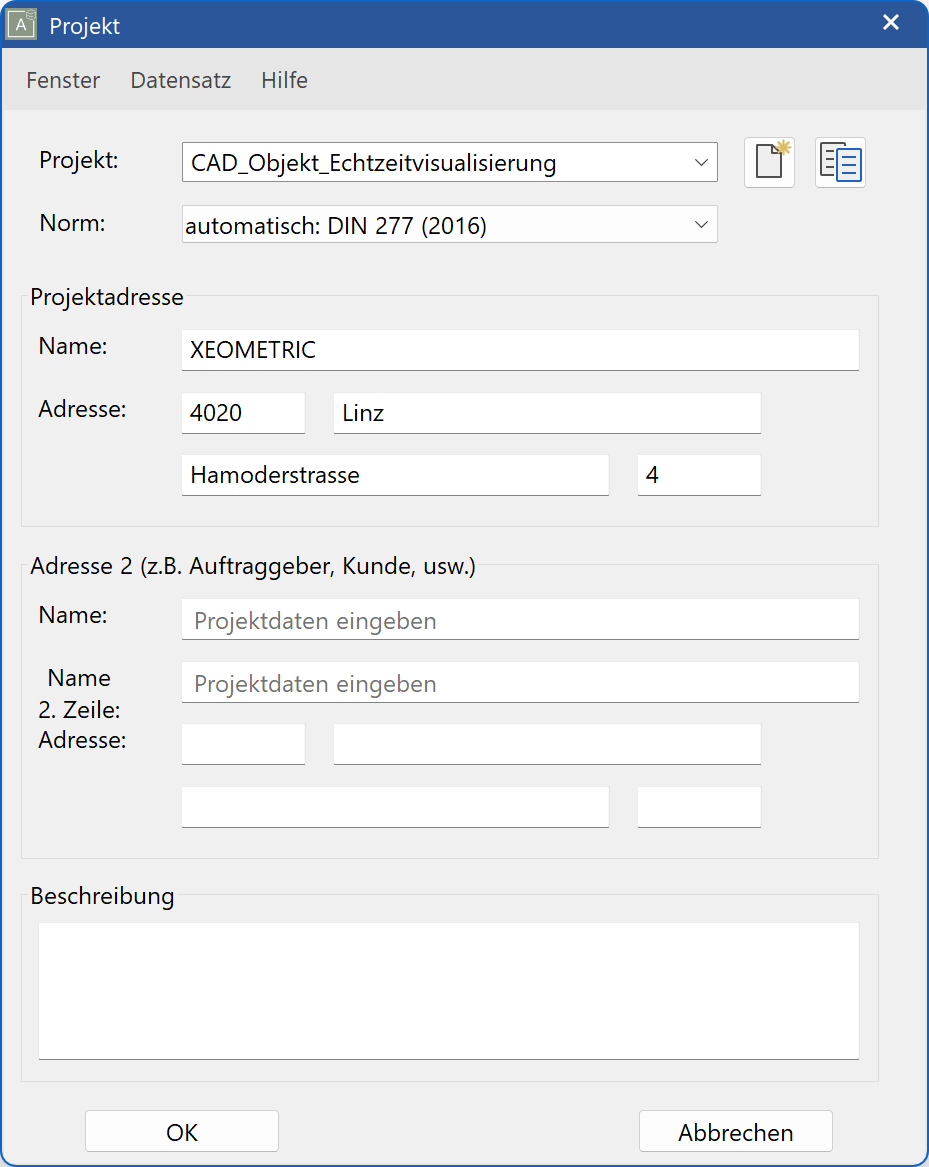Click the Adresse 2 Name field

(x=520, y=620)
